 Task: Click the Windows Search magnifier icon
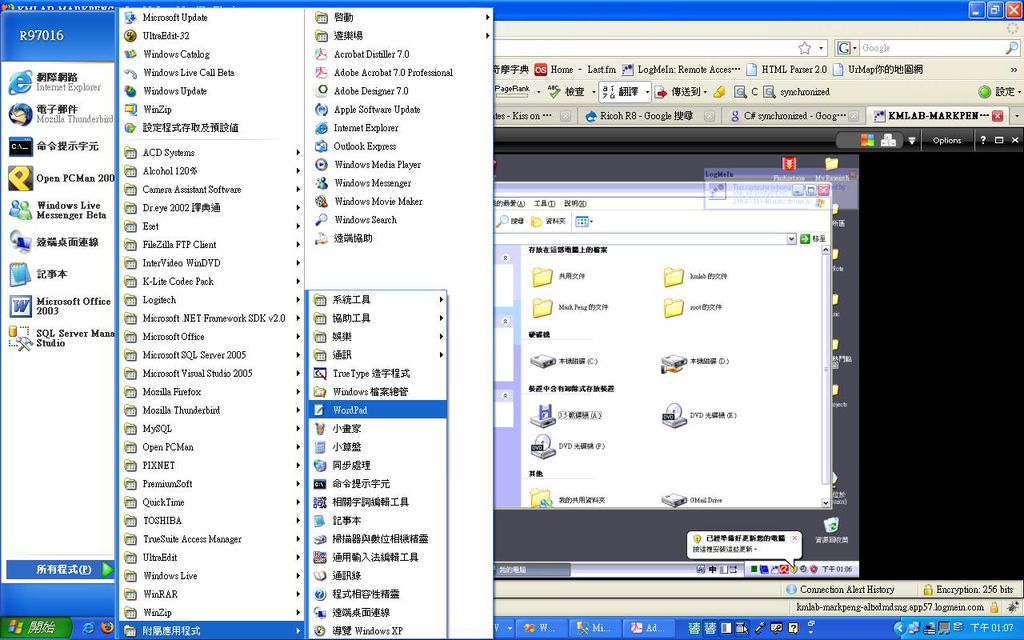click(x=321, y=220)
